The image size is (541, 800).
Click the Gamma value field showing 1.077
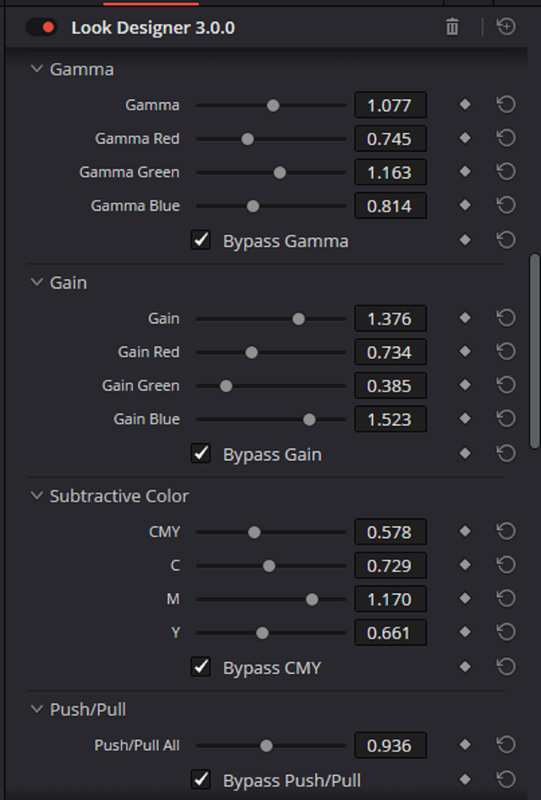(x=390, y=105)
